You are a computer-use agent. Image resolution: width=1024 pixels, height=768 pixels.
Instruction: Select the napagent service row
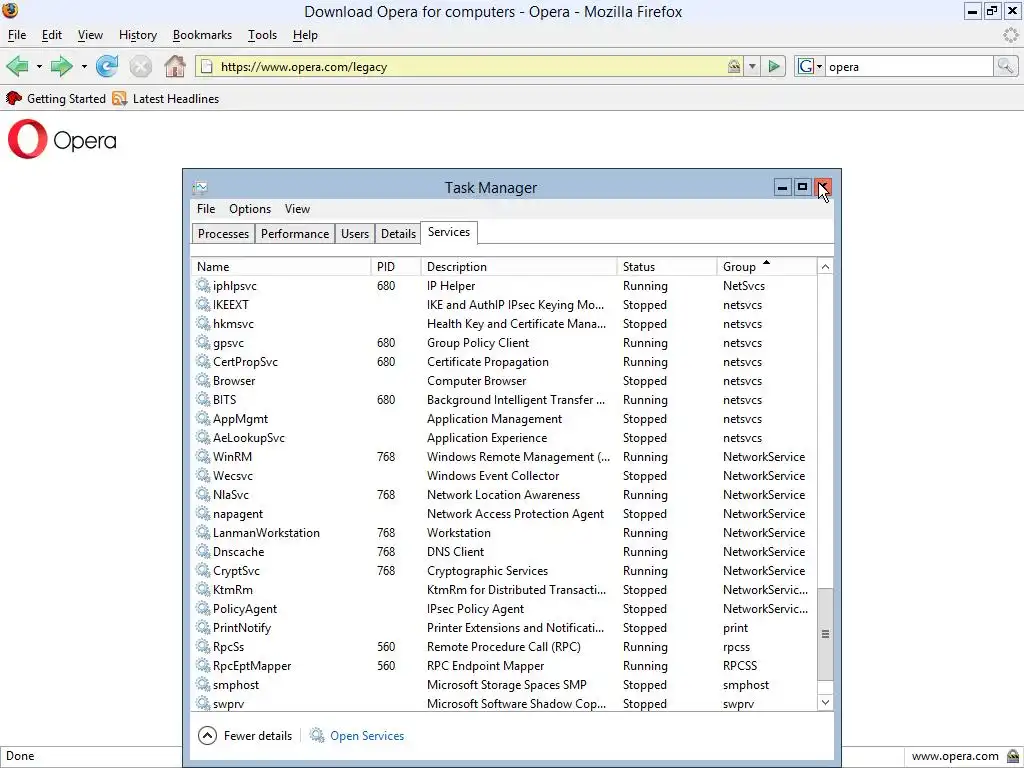coord(504,514)
